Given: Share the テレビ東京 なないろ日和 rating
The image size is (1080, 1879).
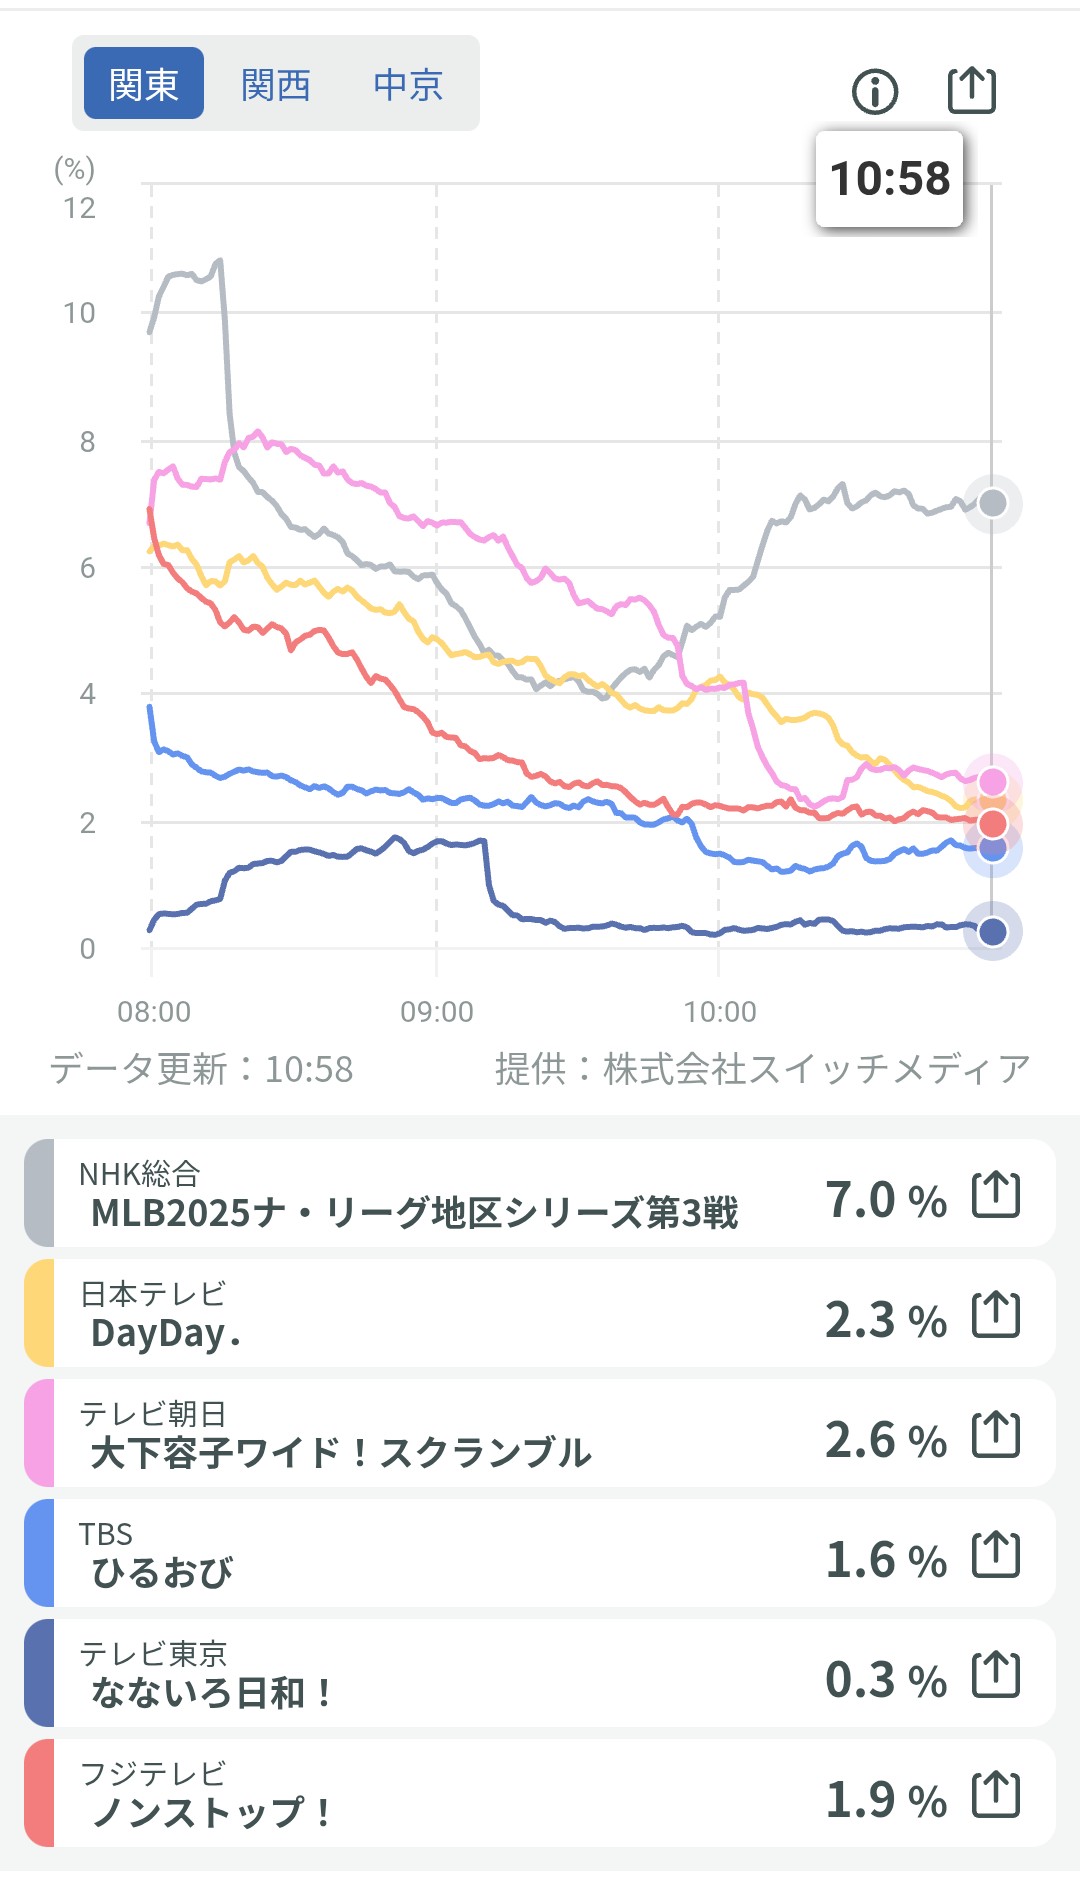Looking at the screenshot, I should [996, 1674].
